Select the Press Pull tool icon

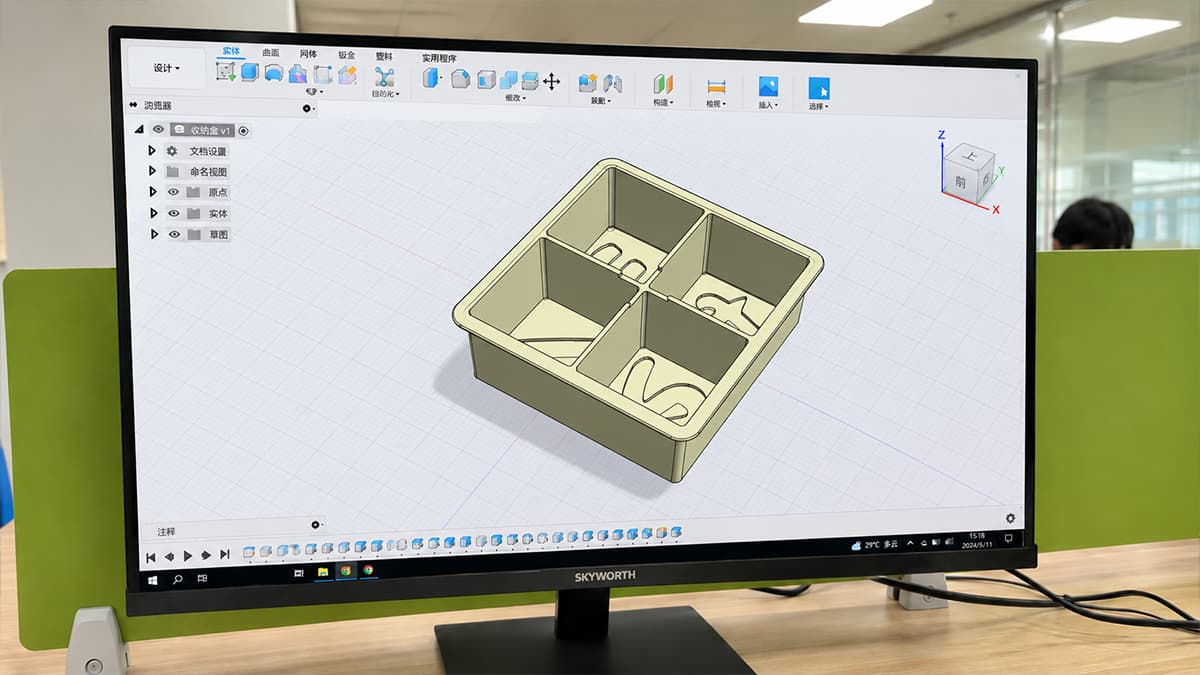tap(432, 78)
